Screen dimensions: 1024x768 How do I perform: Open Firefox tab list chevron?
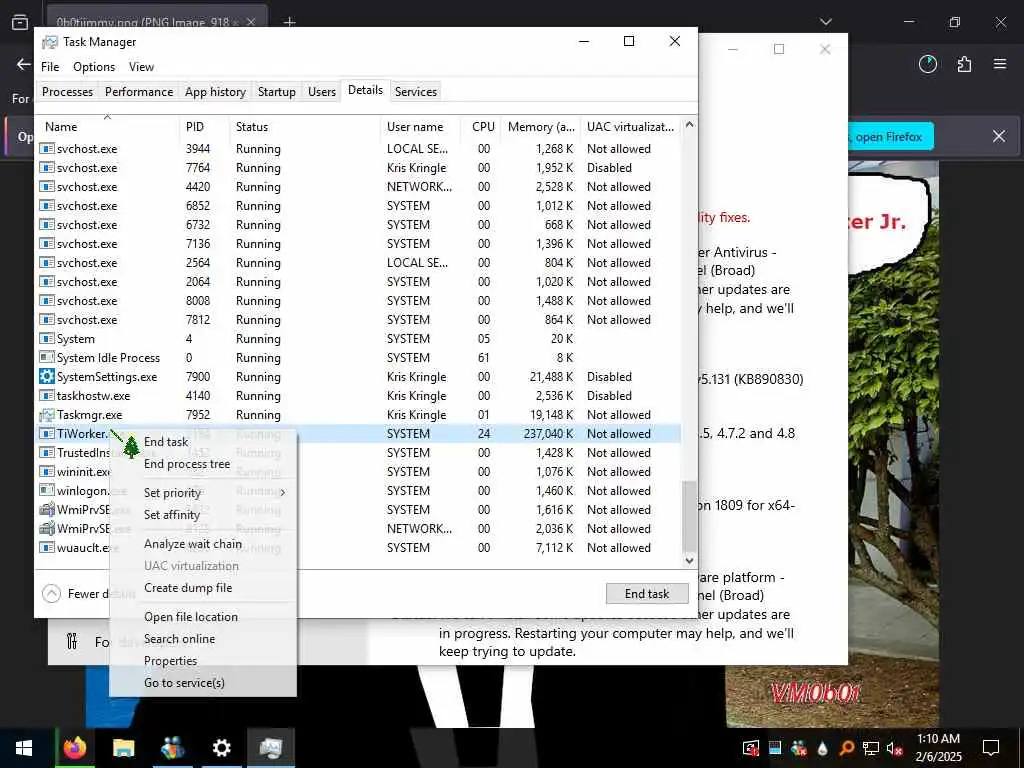[826, 22]
